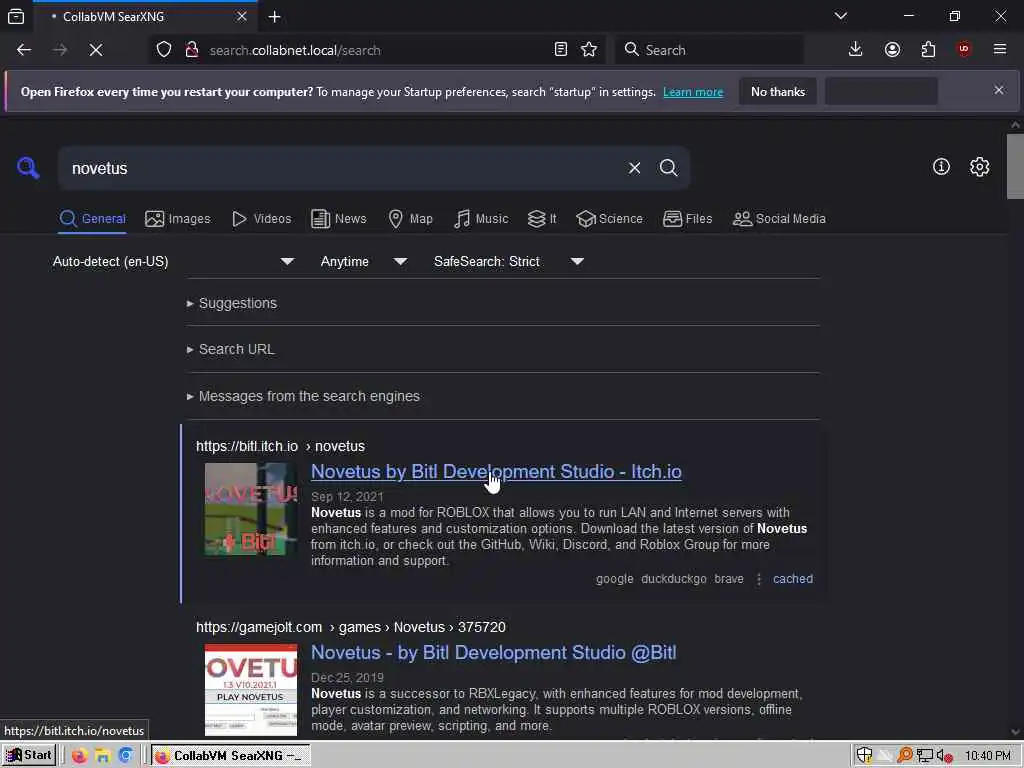The height and width of the screenshot is (768, 1024).
Task: Click the Learn more link
Action: point(693,92)
